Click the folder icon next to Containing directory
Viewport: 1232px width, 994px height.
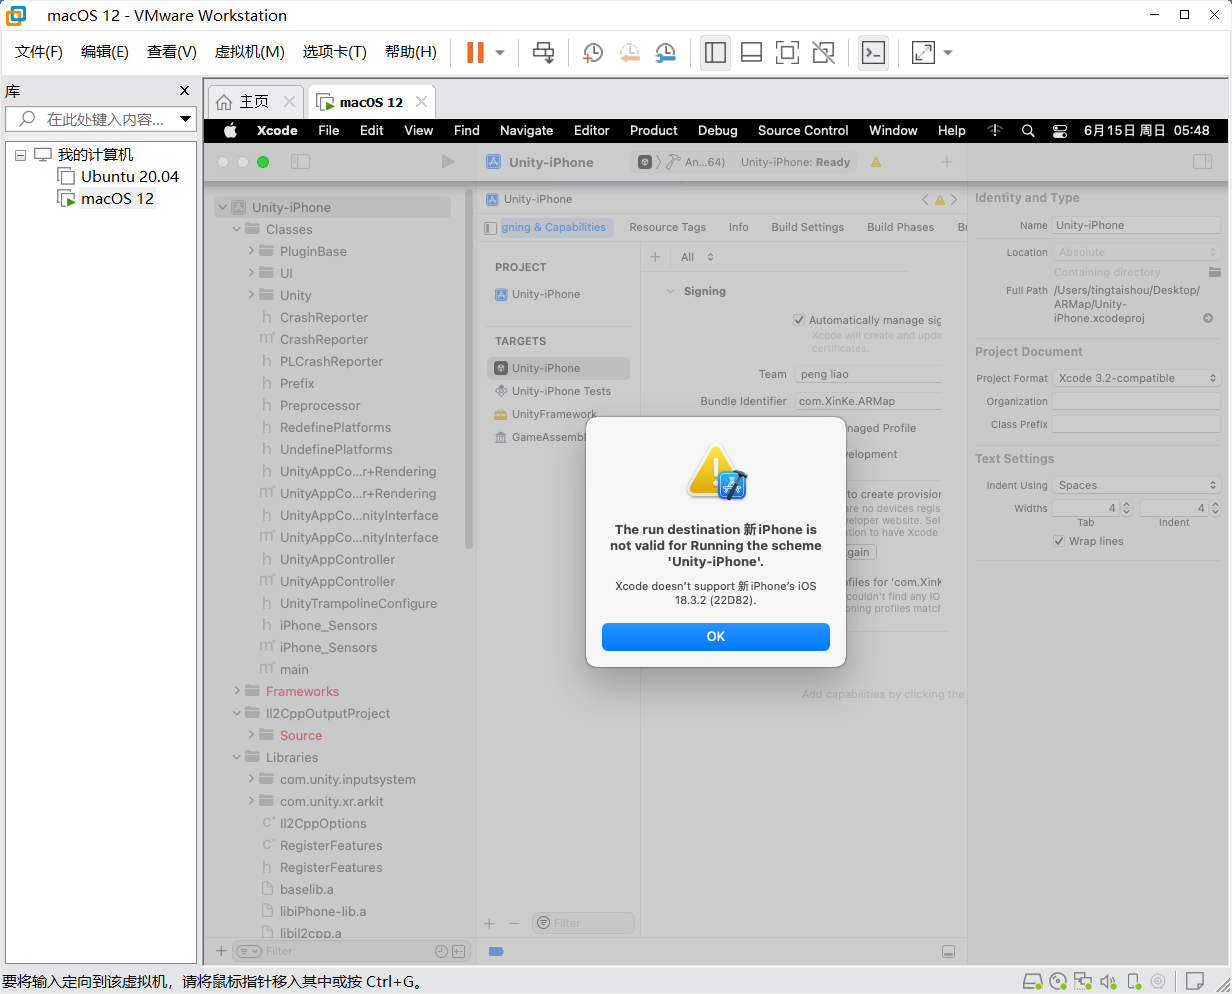point(1214,272)
